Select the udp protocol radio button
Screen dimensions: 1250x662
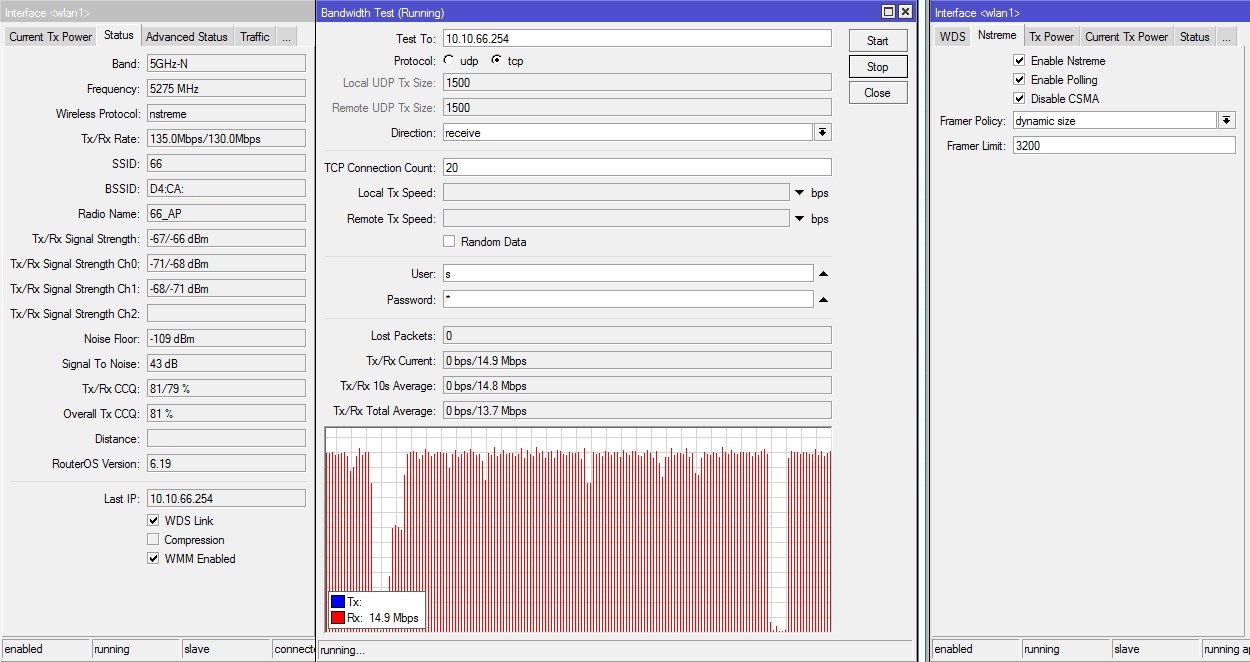[x=449, y=61]
